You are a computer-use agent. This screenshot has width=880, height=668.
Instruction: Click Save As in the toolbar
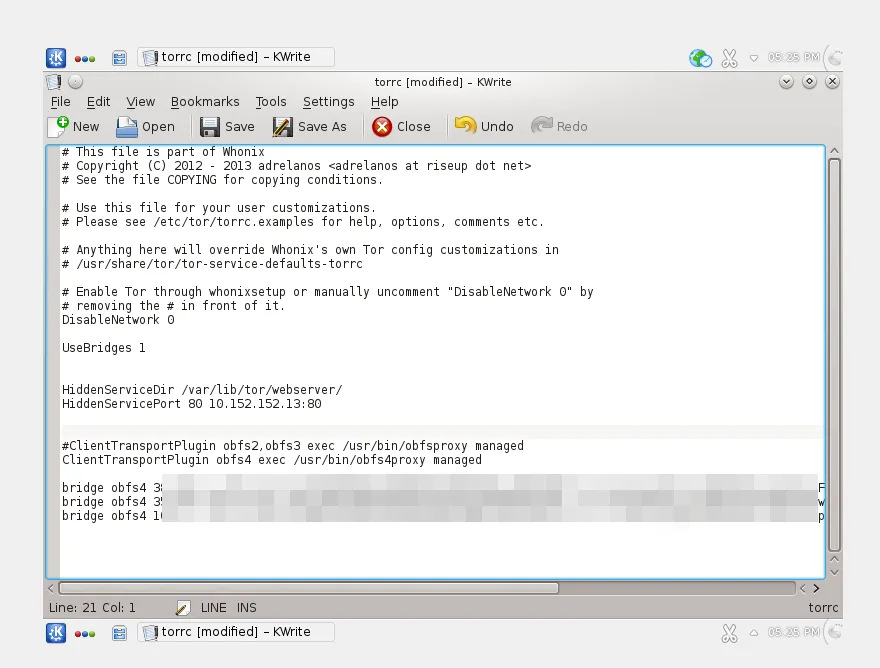pyautogui.click(x=310, y=127)
